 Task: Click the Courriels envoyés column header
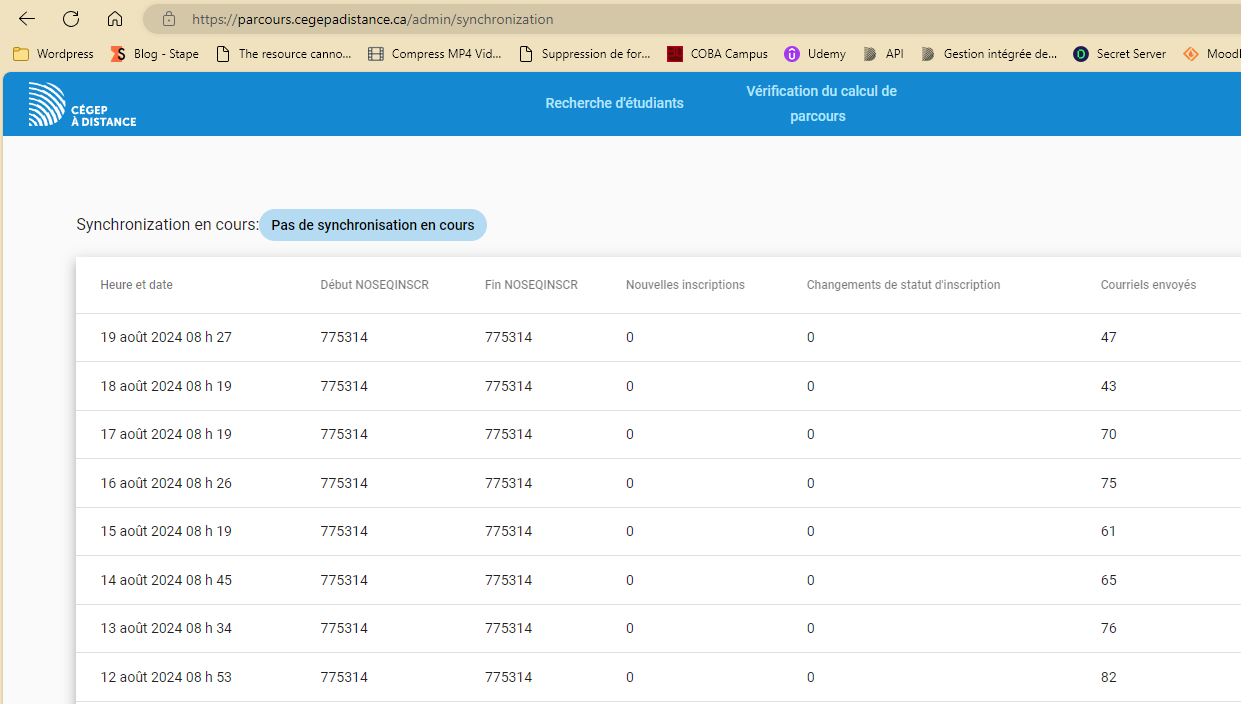[x=1148, y=285]
